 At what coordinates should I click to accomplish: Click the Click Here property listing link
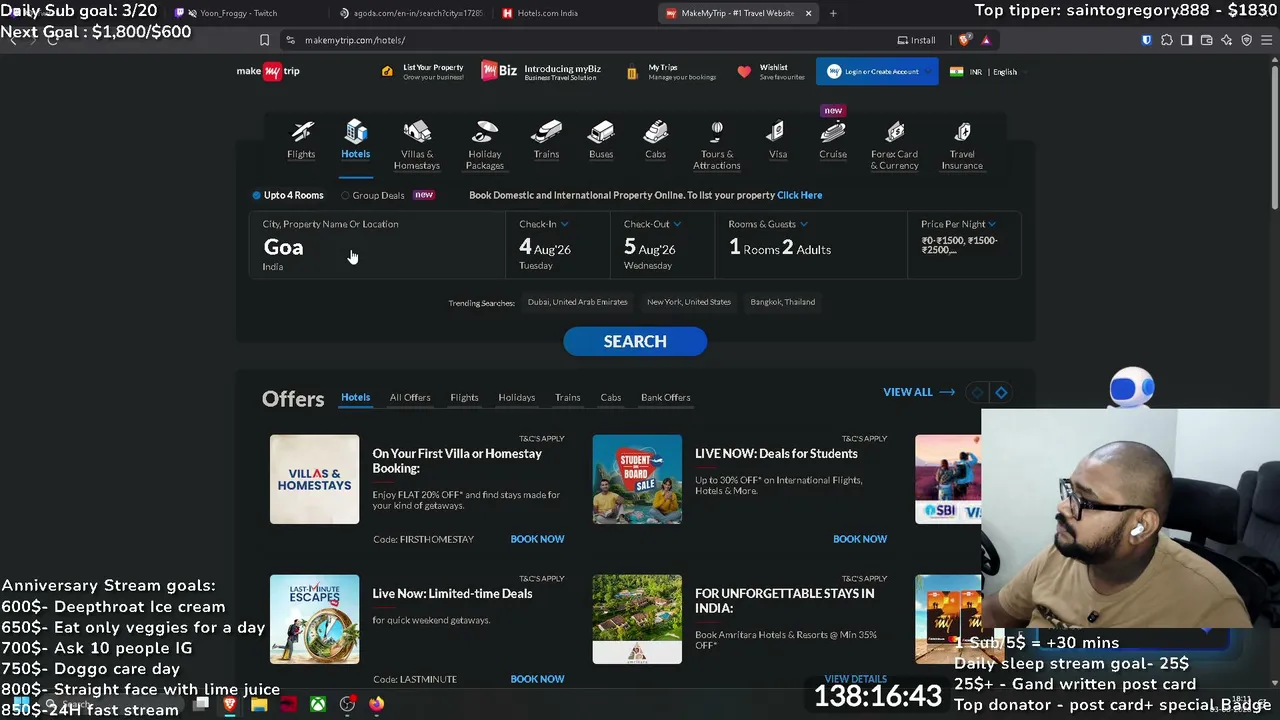(799, 195)
